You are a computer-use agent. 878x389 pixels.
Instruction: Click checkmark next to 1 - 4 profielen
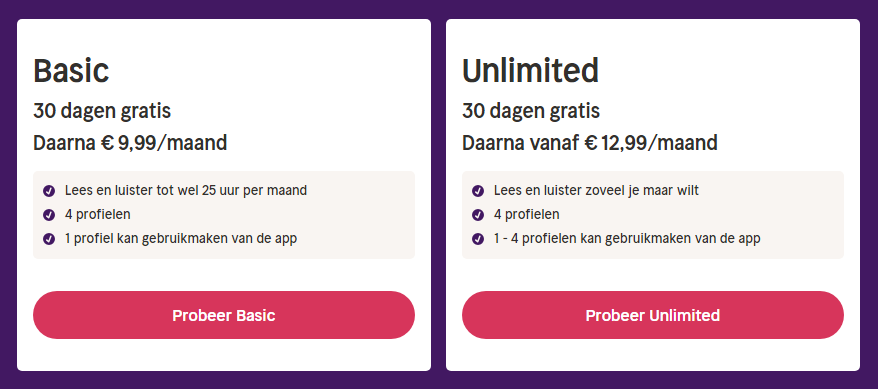coord(478,239)
